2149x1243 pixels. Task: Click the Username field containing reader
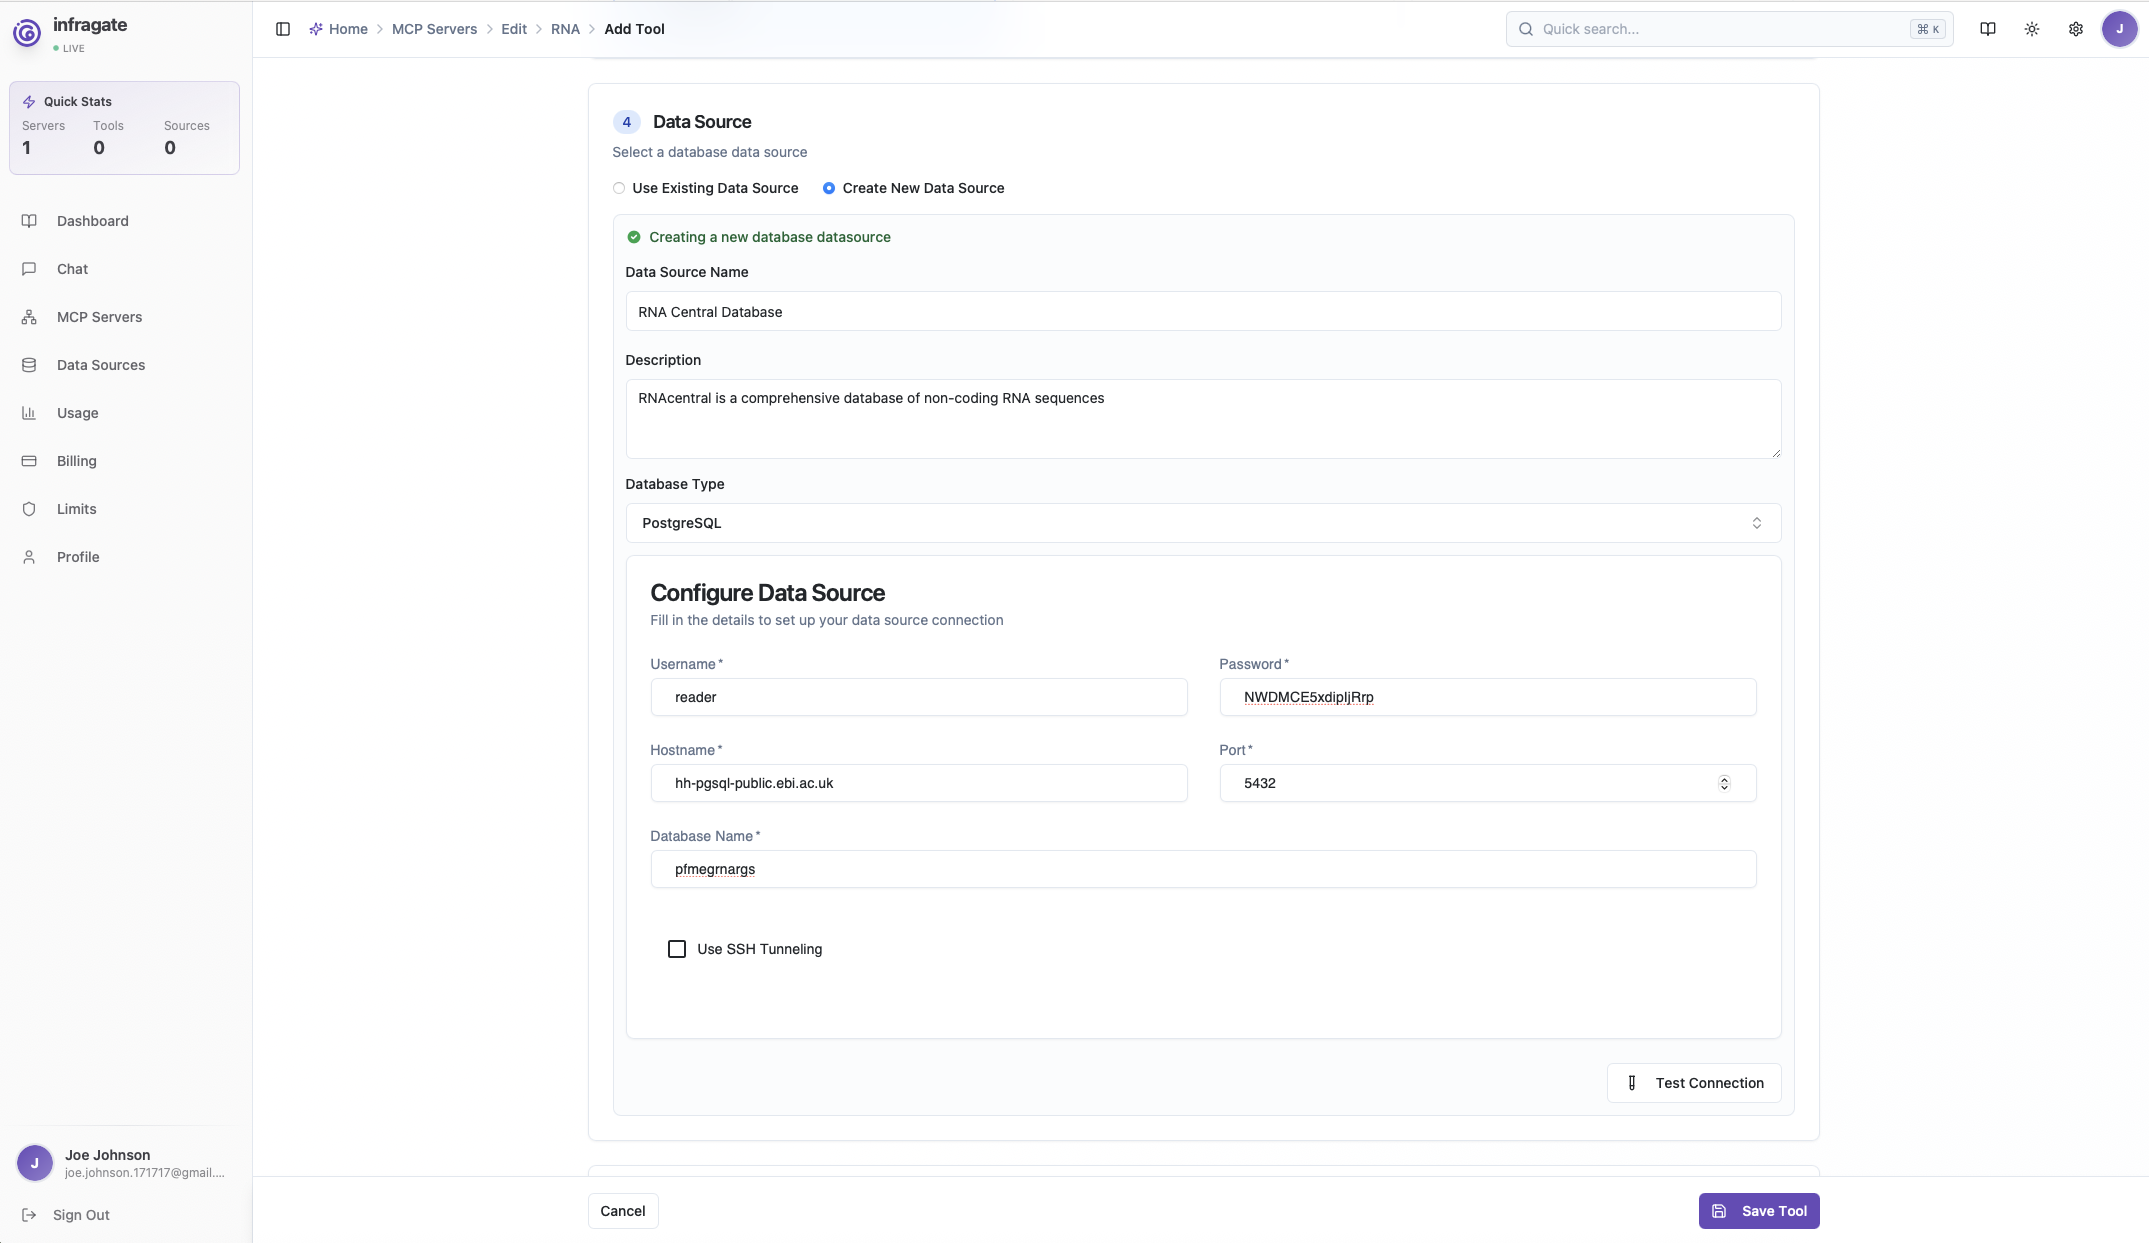pos(919,697)
